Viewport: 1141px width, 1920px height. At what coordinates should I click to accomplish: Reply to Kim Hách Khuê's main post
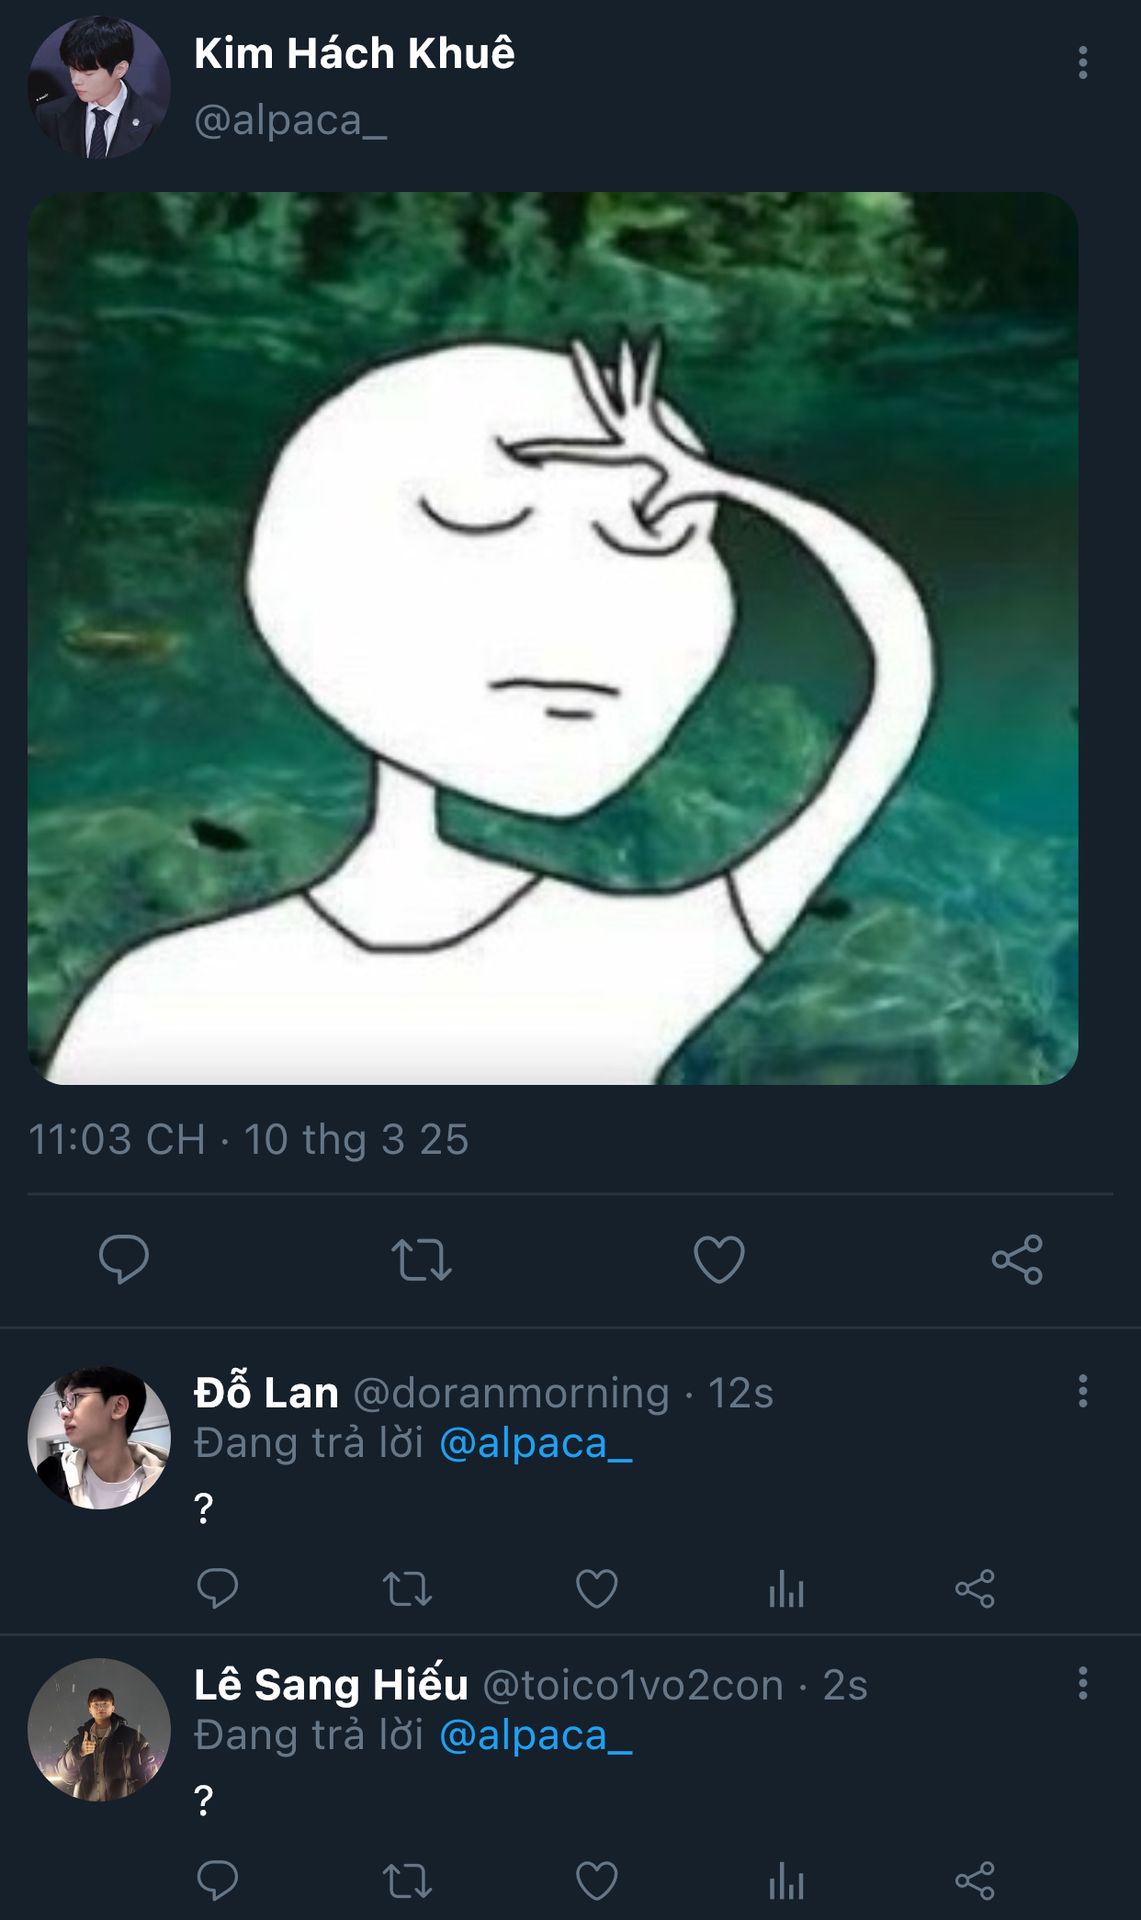tap(124, 1259)
